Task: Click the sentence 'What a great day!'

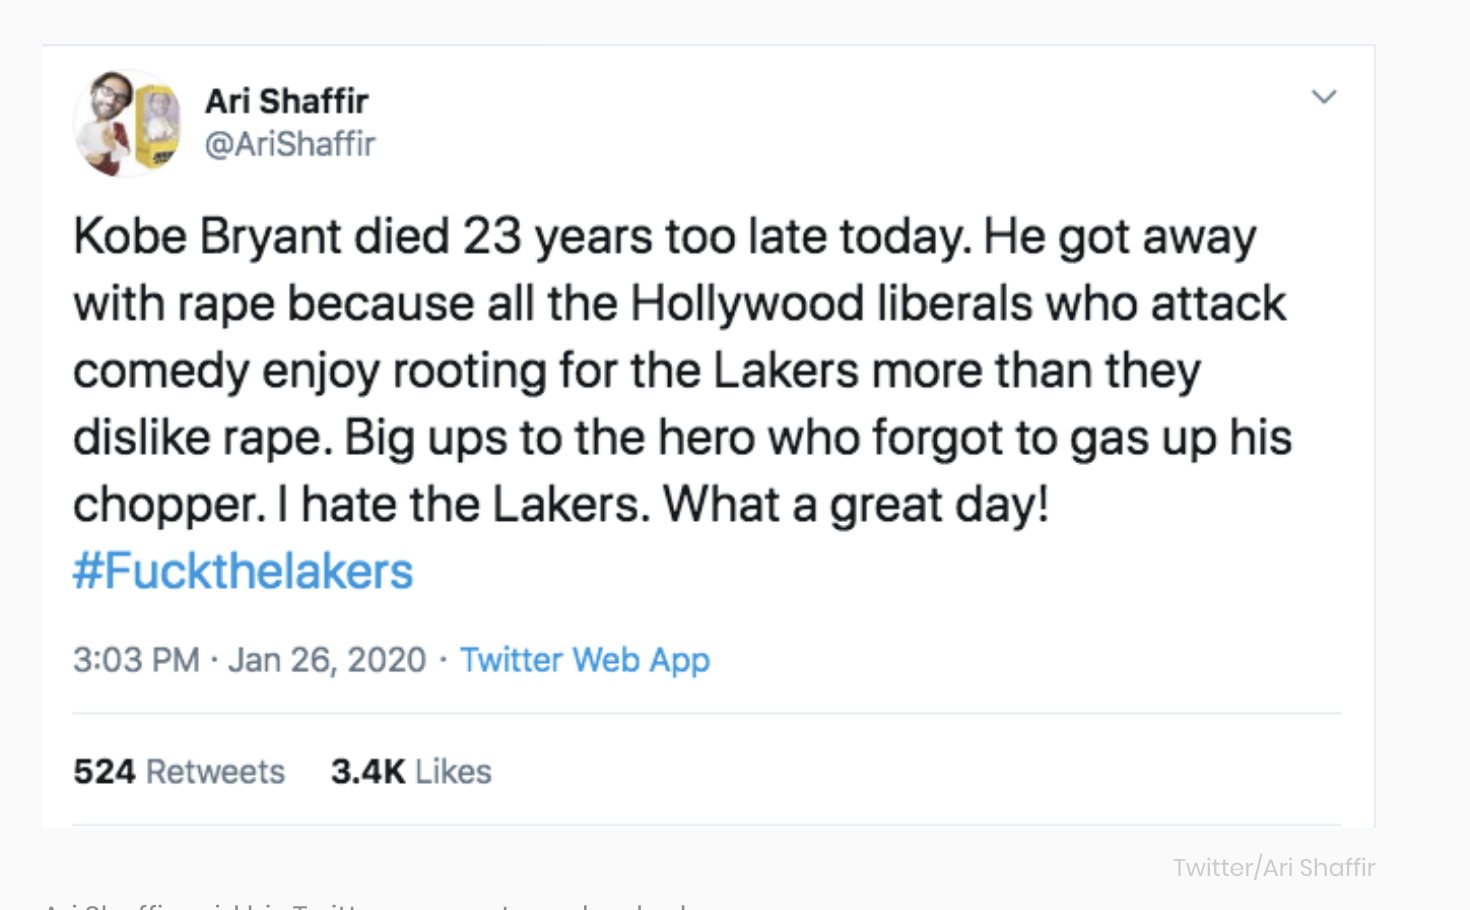Action: [x=856, y=504]
